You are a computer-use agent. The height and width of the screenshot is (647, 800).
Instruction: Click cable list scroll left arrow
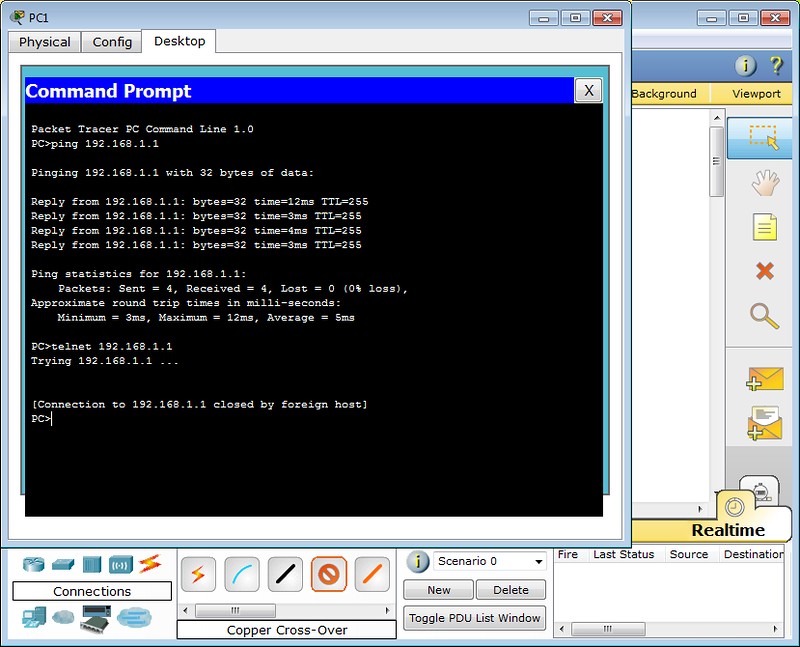point(185,610)
